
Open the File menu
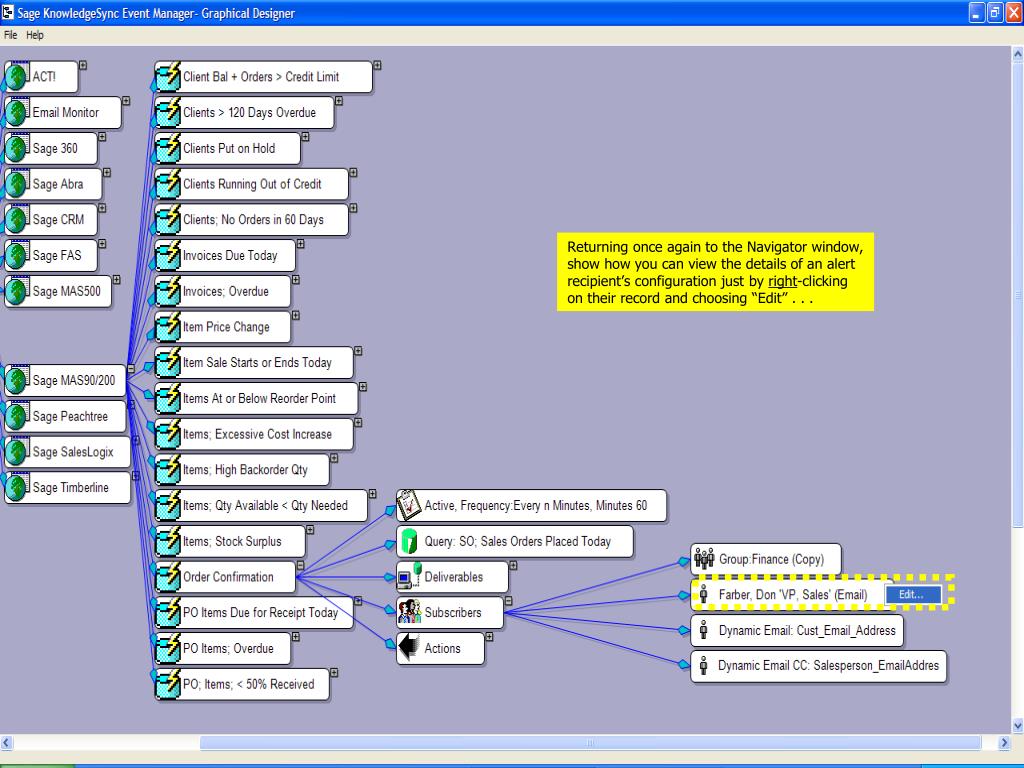tap(10, 35)
